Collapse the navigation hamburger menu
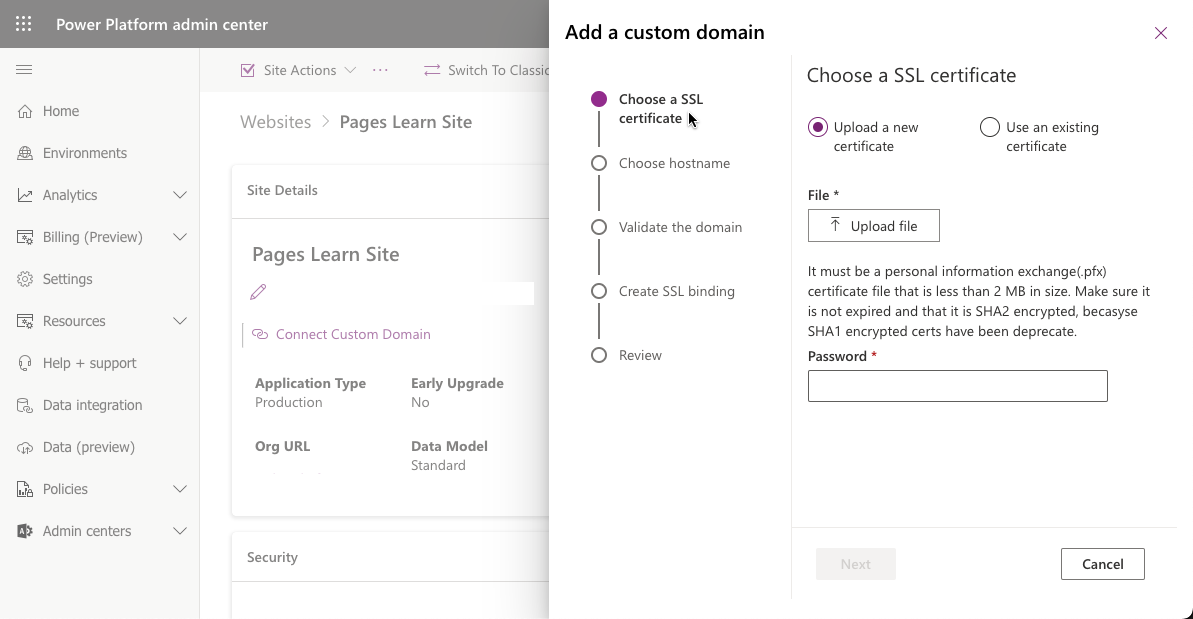Screen dimensions: 1193x619 click(x=24, y=70)
